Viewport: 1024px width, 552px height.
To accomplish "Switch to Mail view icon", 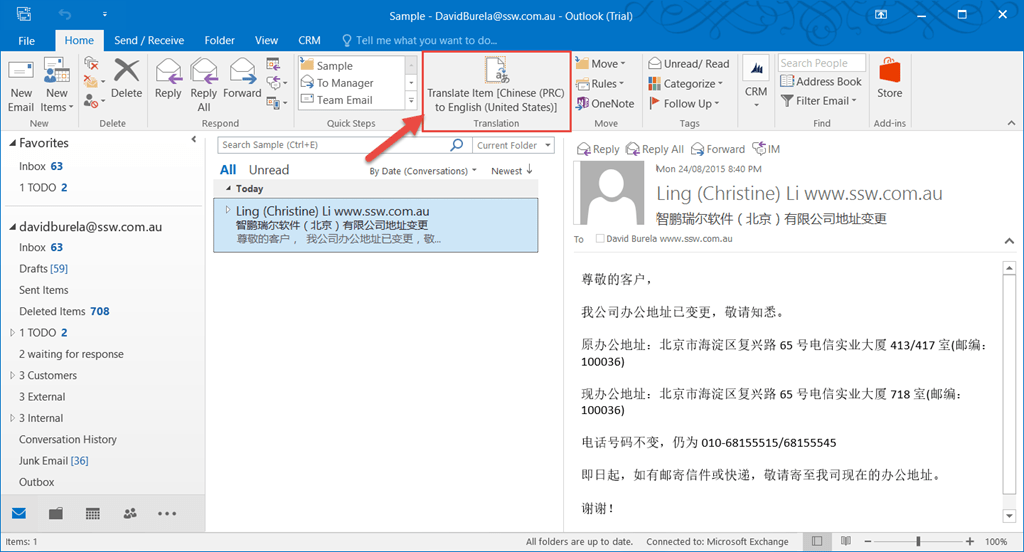I will pyautogui.click(x=19, y=513).
